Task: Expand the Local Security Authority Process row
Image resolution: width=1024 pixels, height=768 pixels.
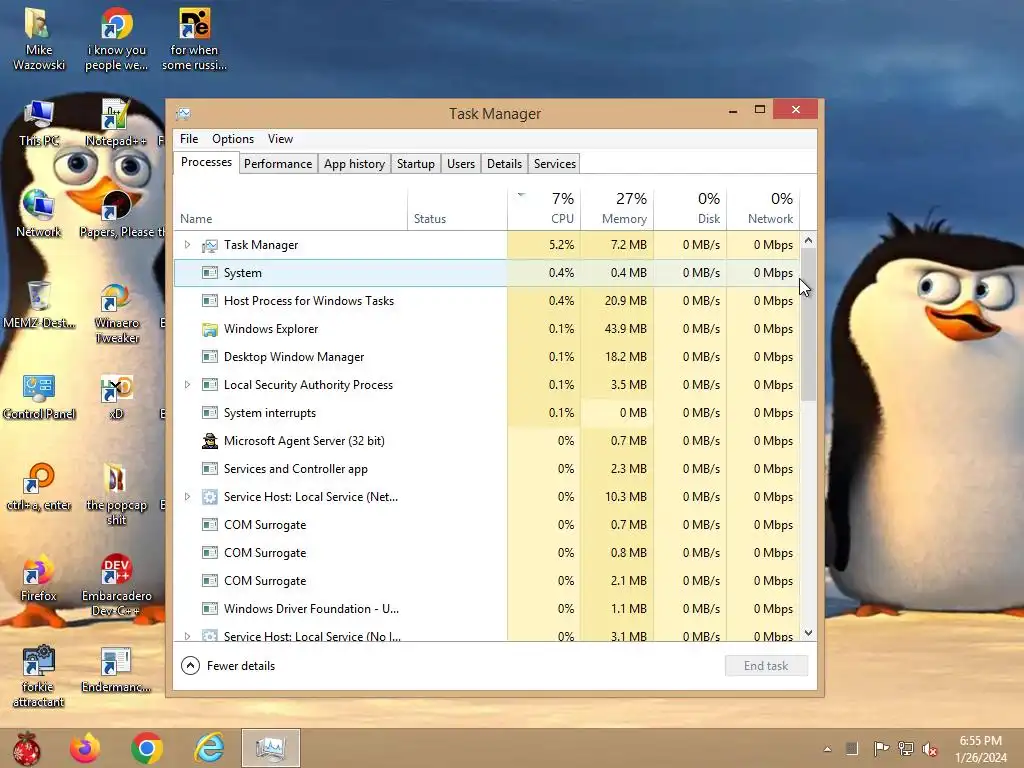Action: tap(187, 385)
